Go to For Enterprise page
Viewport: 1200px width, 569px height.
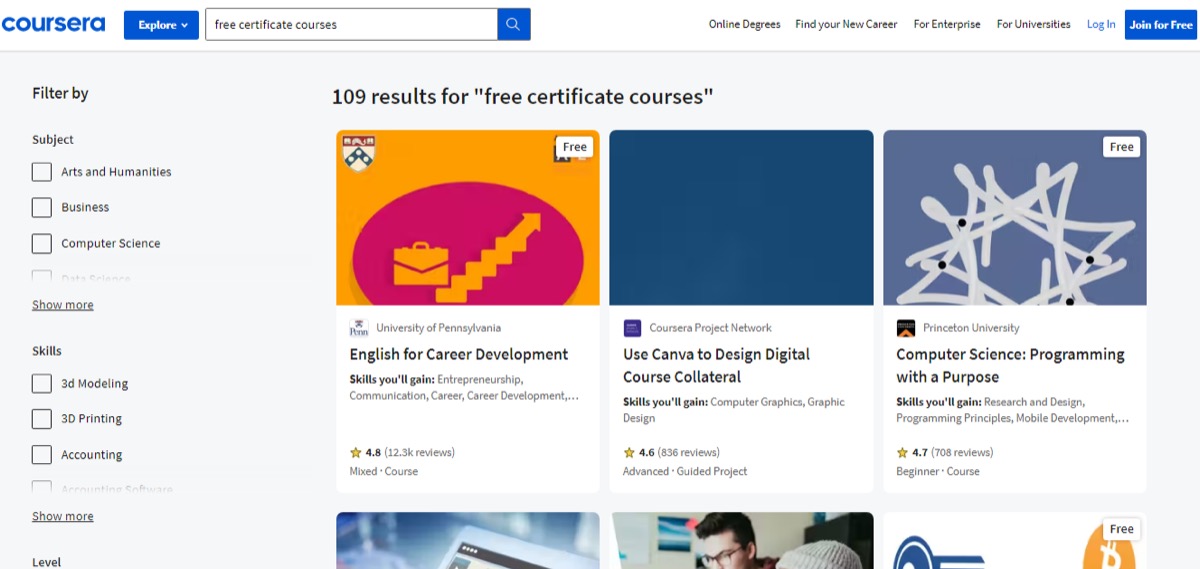[947, 24]
